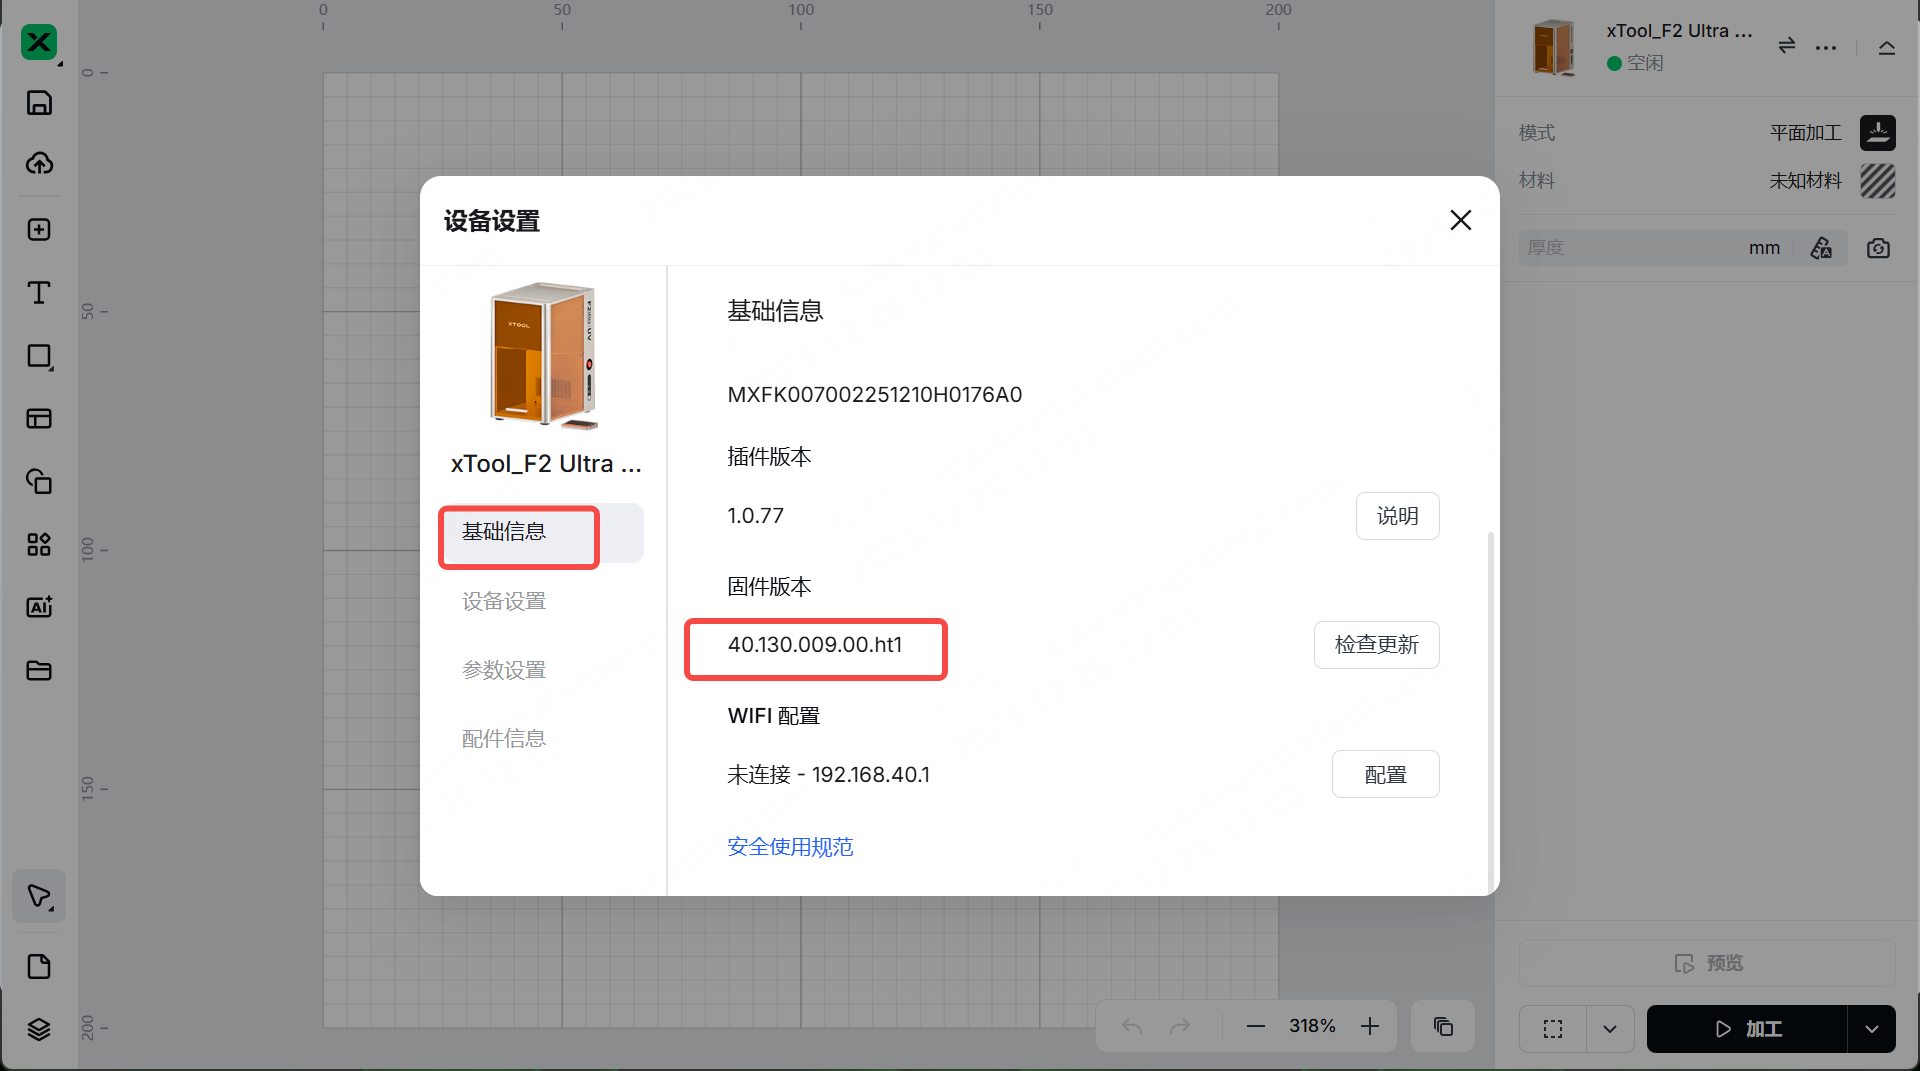
Task: Open the 参数设置 tab
Action: (504, 670)
